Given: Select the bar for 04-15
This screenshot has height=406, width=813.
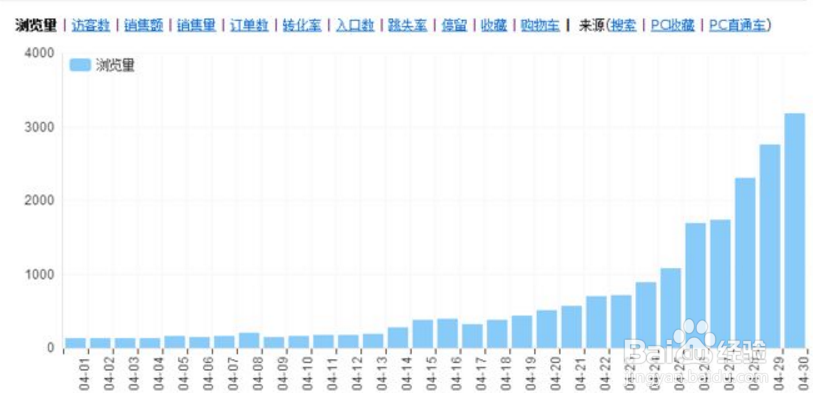Looking at the screenshot, I should 422,333.
